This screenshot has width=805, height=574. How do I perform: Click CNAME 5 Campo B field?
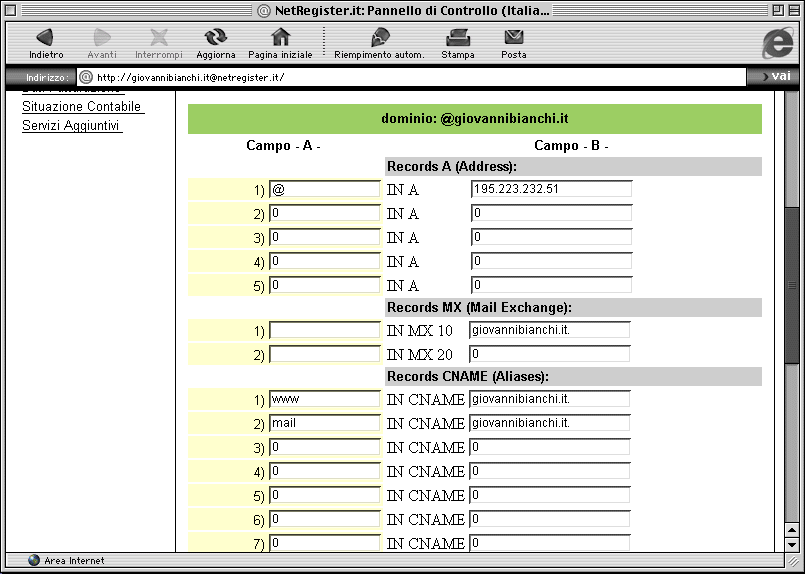550,495
